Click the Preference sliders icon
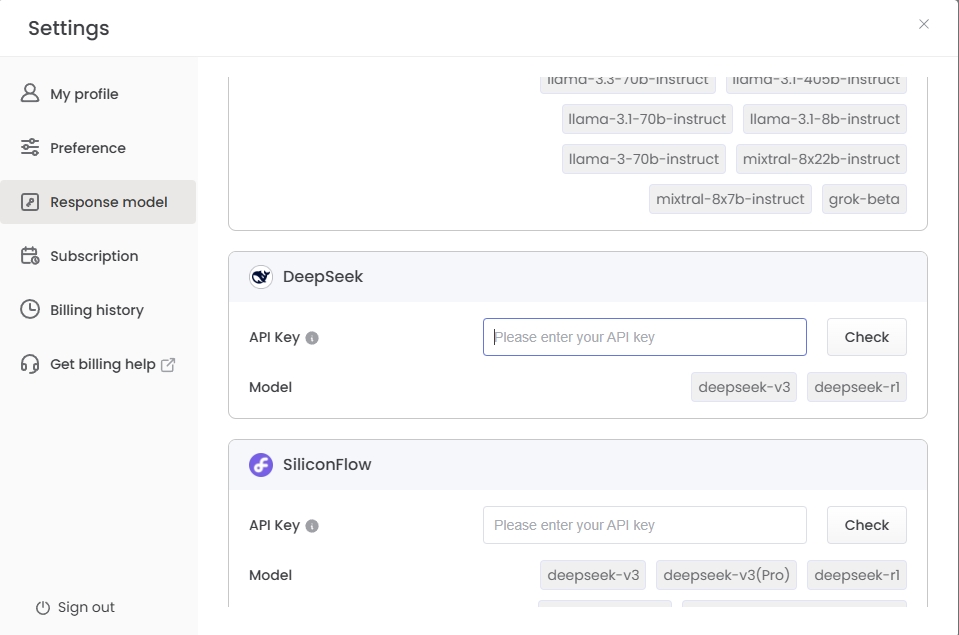The height and width of the screenshot is (635, 959). coord(30,147)
